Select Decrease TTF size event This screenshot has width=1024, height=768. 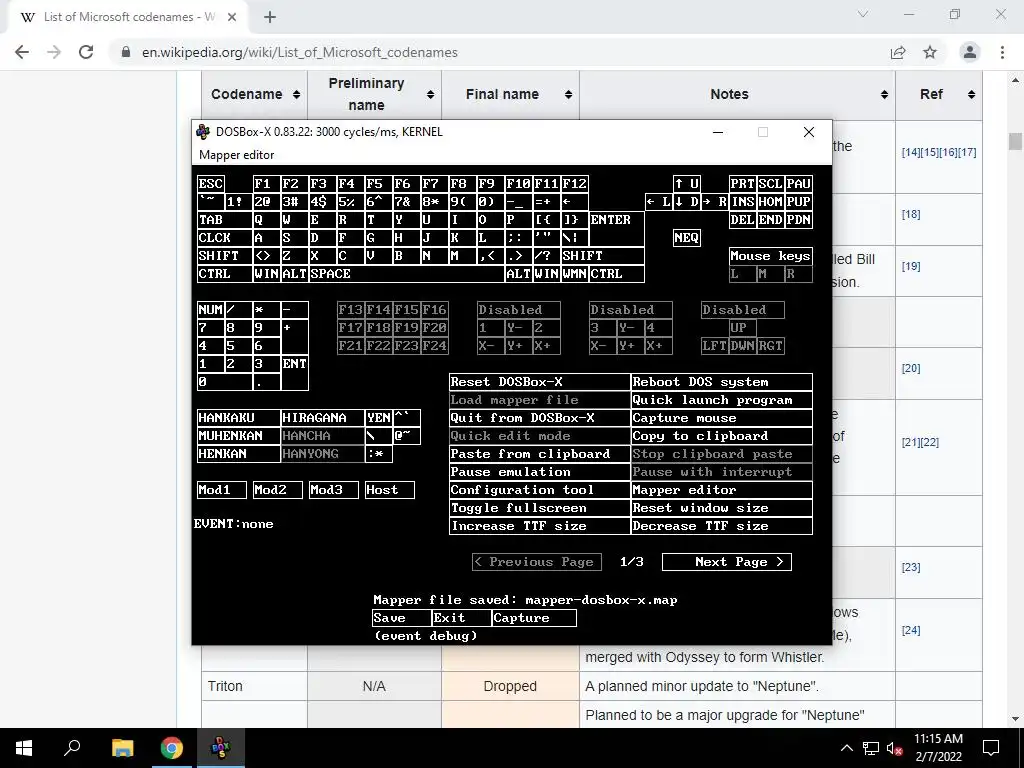point(722,526)
